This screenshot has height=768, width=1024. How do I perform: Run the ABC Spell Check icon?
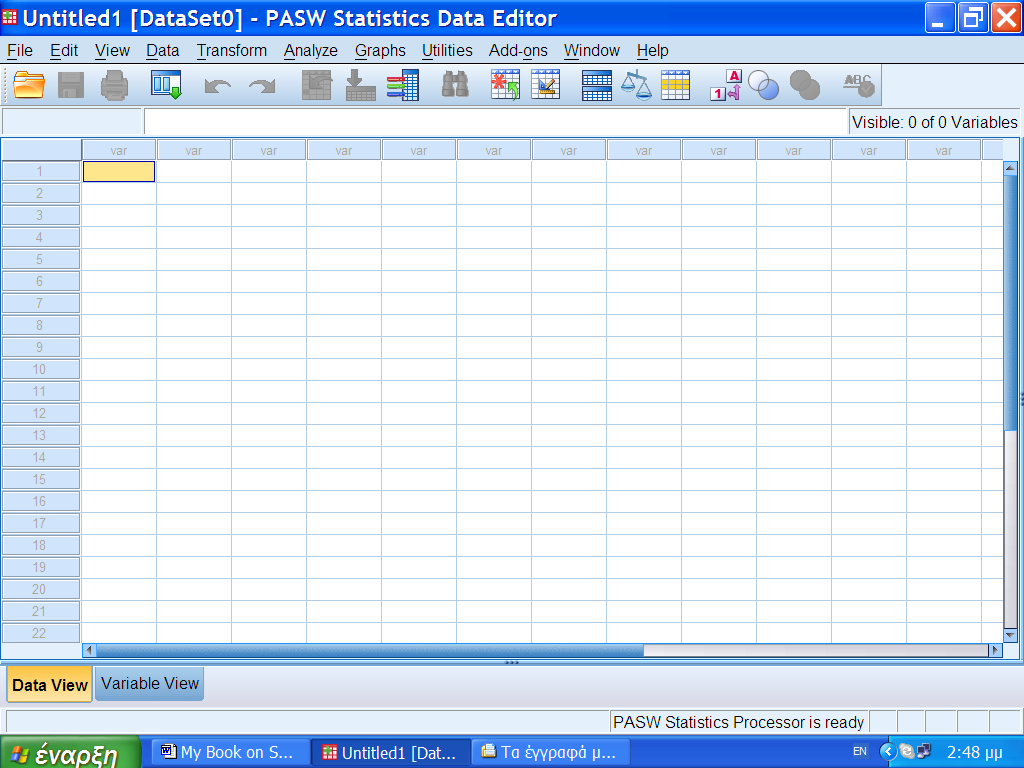(x=859, y=85)
